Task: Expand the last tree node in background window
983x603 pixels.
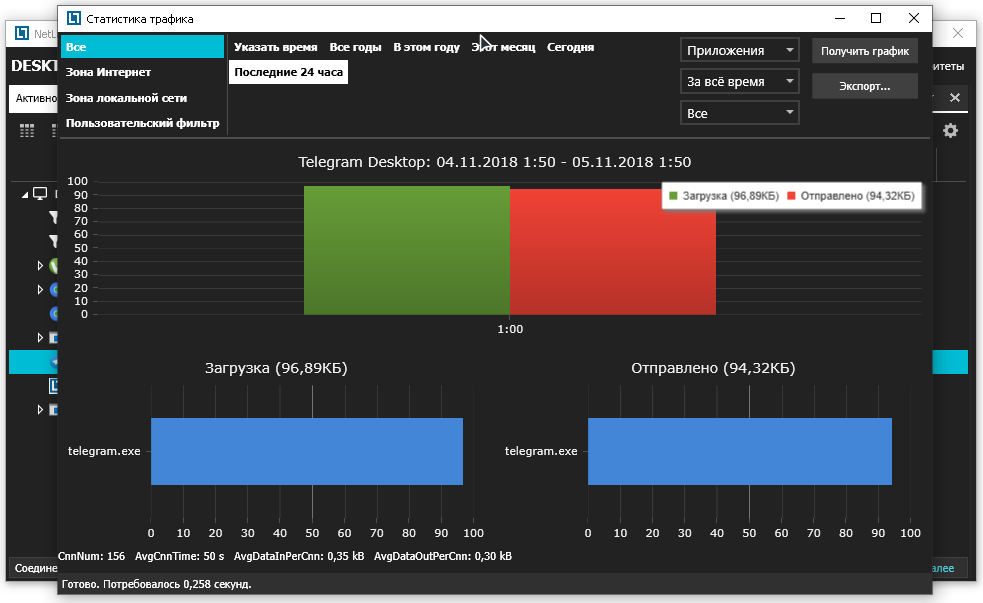Action: point(40,409)
